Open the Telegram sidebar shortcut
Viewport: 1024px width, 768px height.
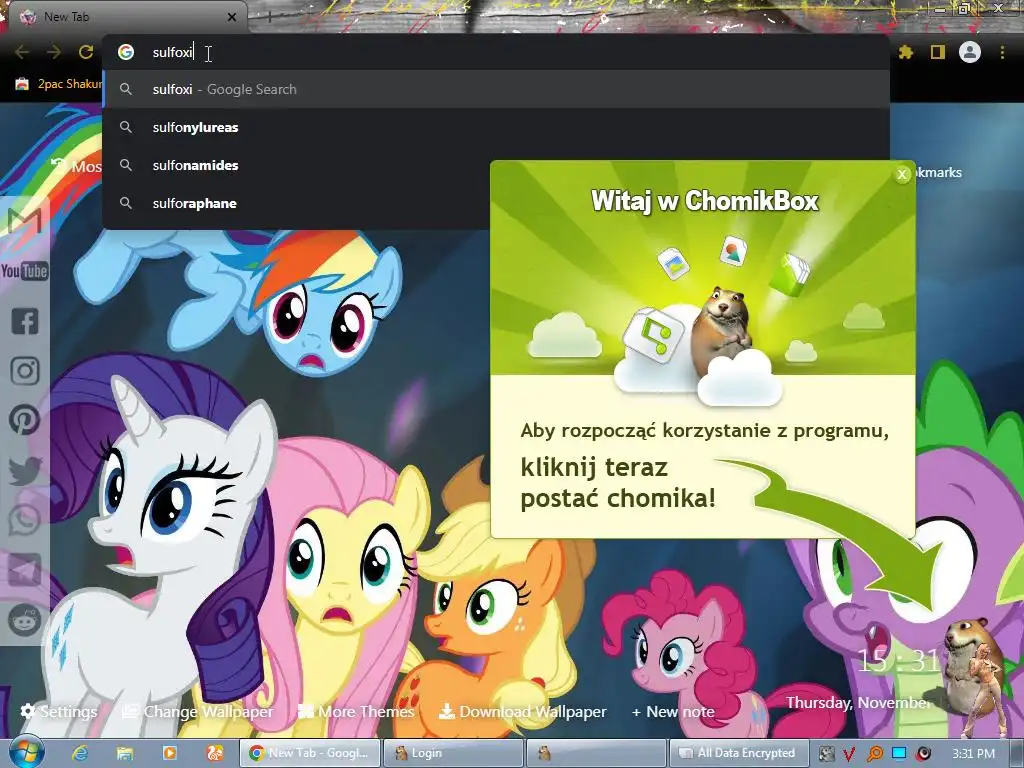[x=25, y=570]
